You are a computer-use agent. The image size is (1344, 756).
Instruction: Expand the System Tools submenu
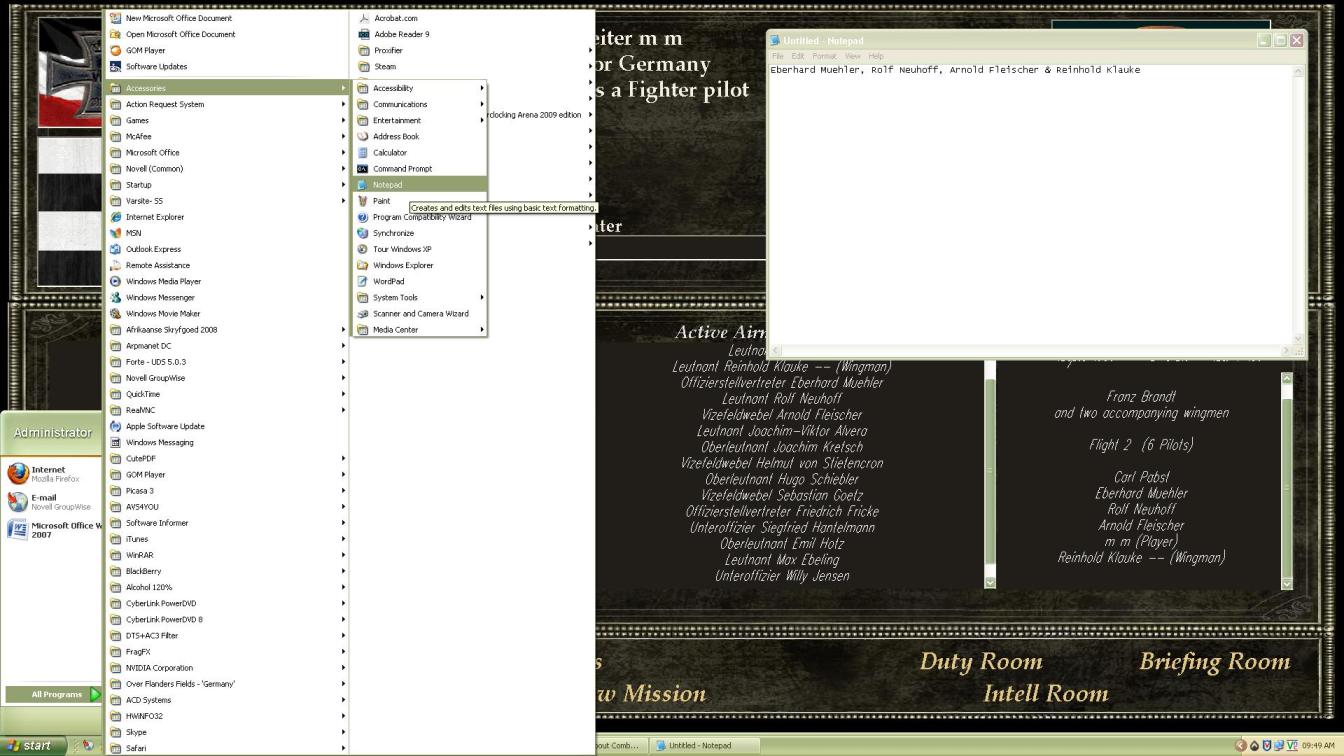[x=420, y=297]
